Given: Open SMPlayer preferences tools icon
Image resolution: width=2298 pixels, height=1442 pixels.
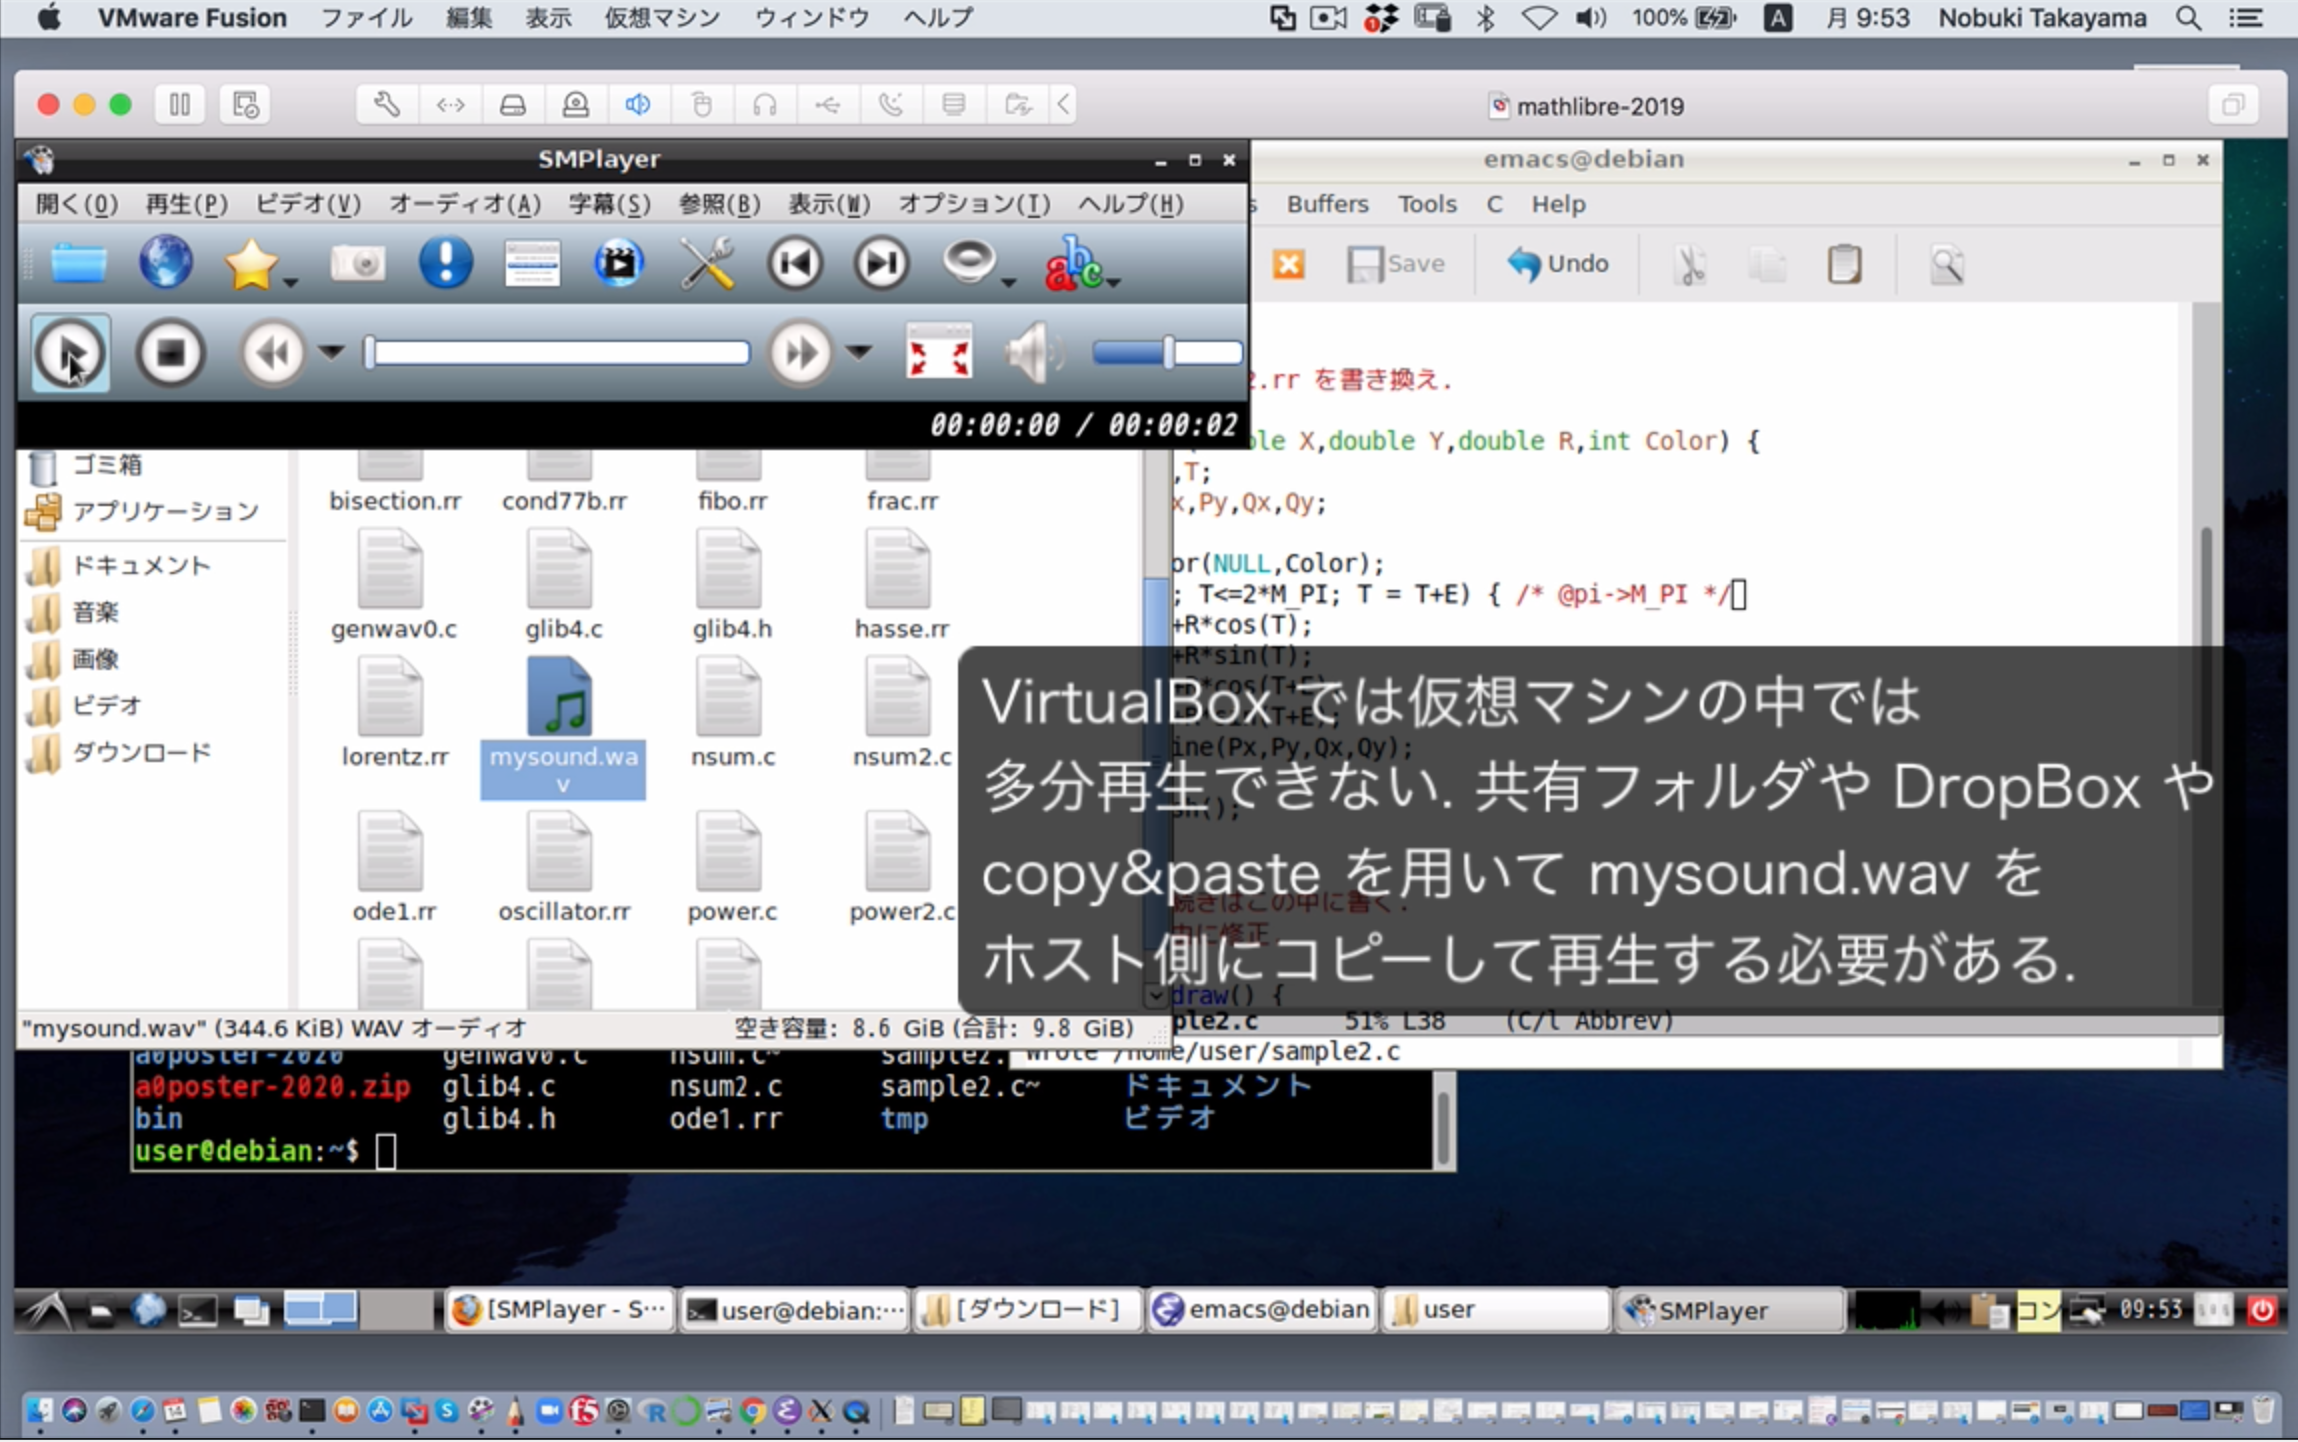Looking at the screenshot, I should [707, 263].
